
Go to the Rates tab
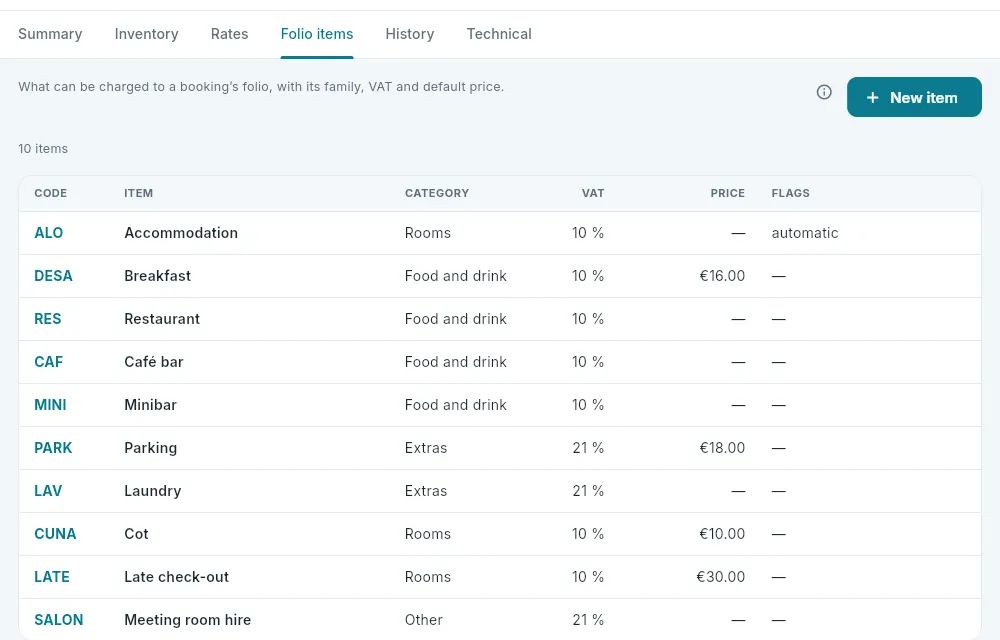point(230,34)
